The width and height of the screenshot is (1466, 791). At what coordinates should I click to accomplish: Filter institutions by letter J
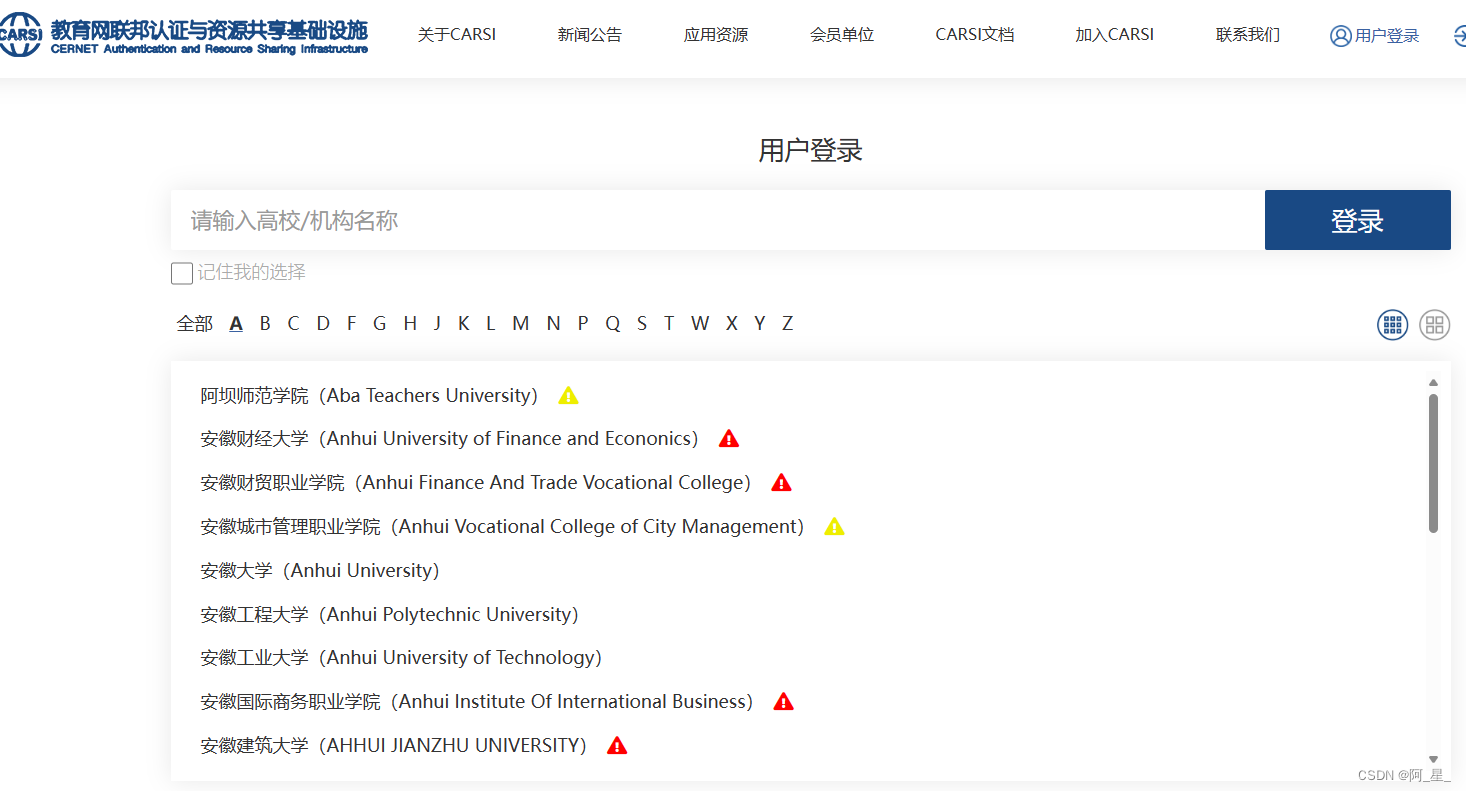(437, 323)
